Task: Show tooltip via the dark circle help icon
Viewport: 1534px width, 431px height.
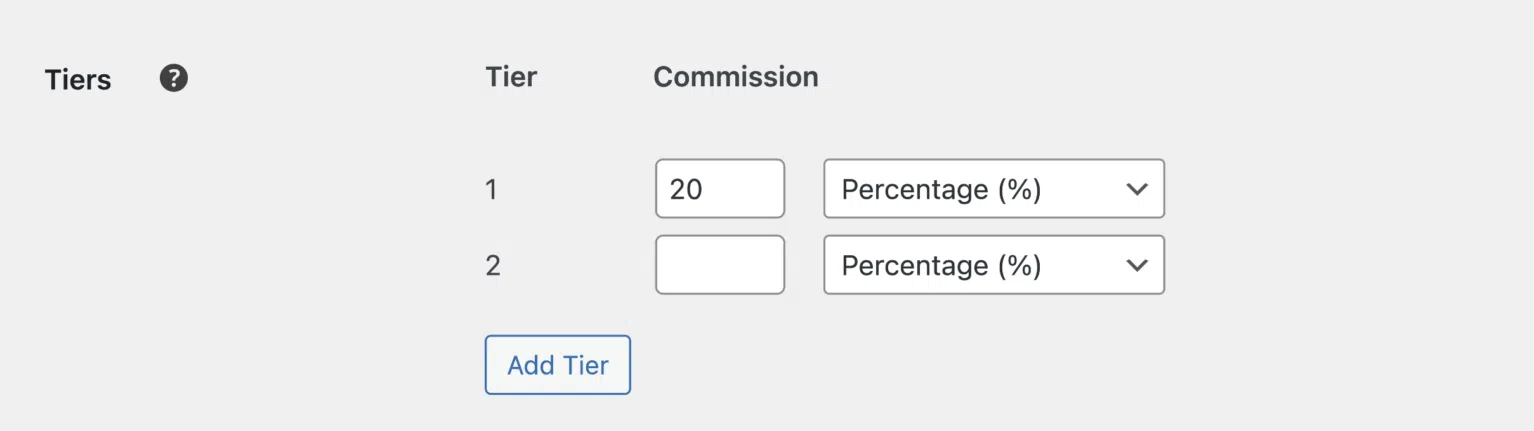Action: tap(174, 78)
